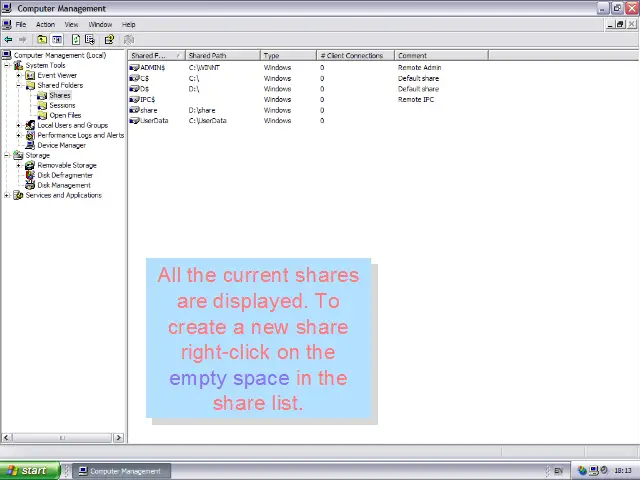Sort by the Shared Path column header
The image size is (640, 480).
point(222,56)
